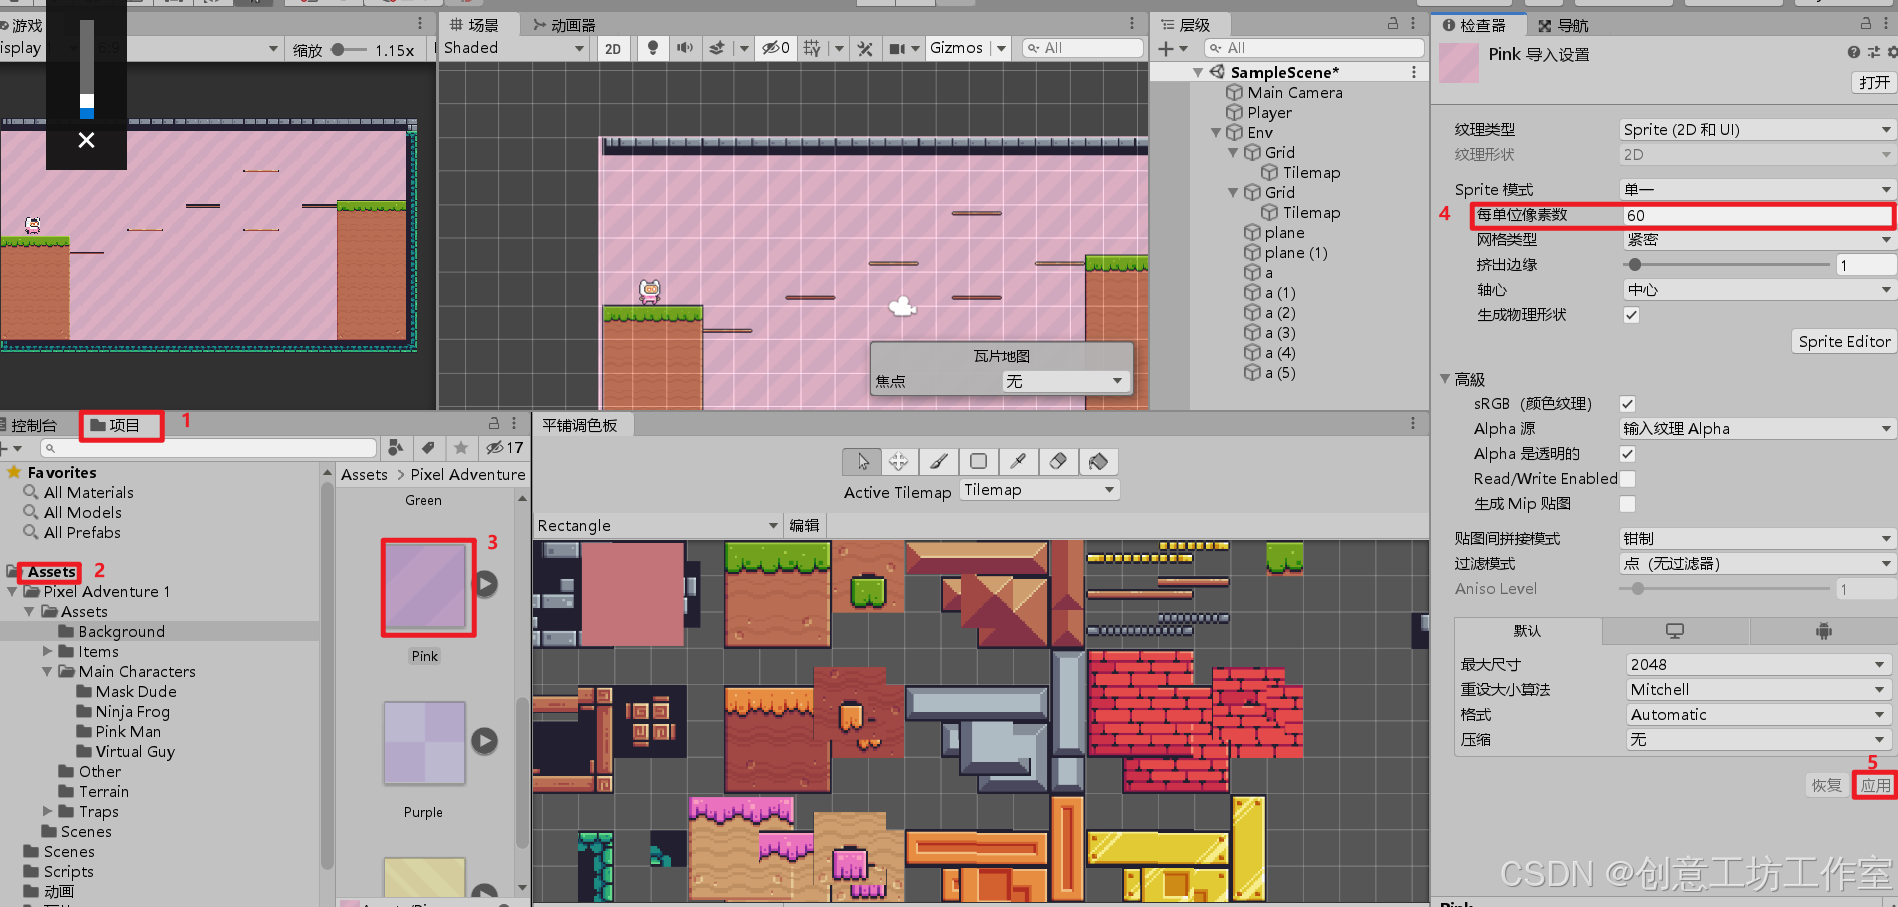This screenshot has height=907, width=1898.
Task: Select palette Paintbrush tool
Action: pos(939,461)
